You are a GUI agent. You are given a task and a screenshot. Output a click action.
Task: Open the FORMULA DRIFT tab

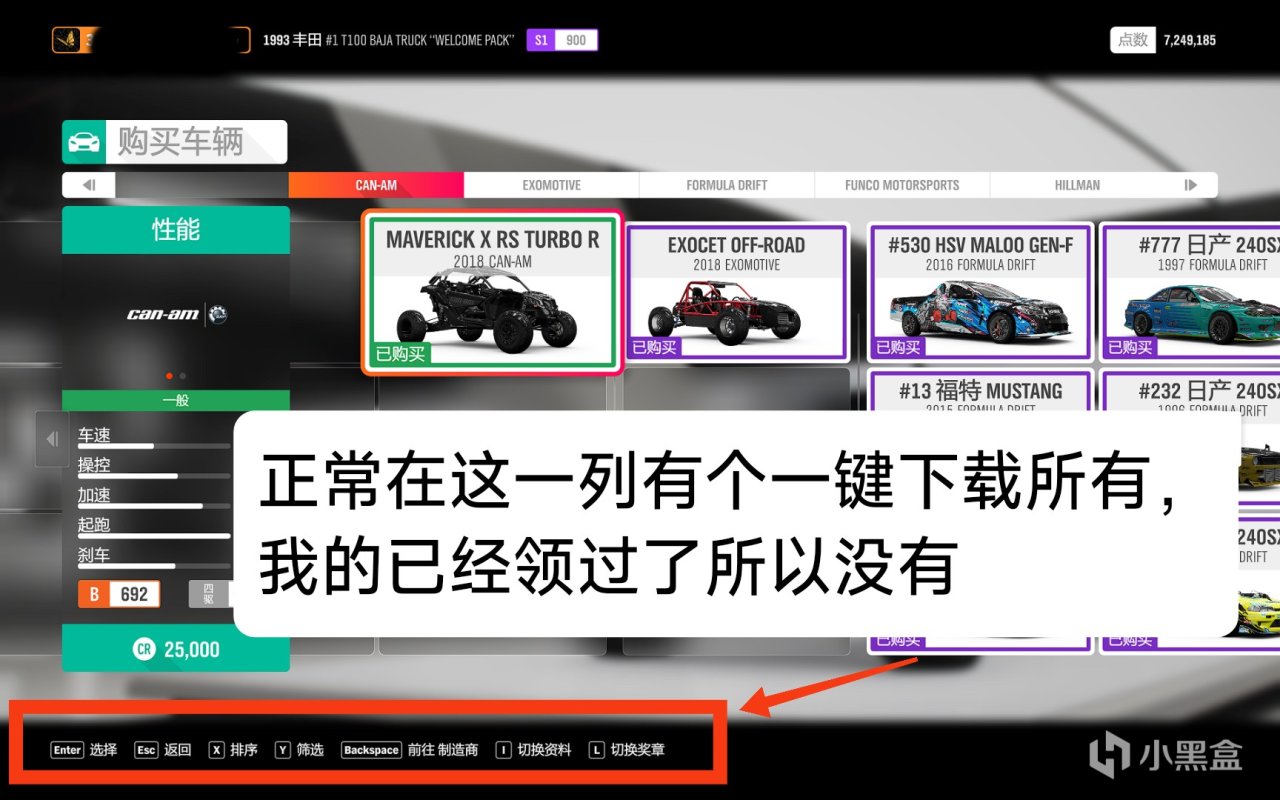click(x=727, y=185)
